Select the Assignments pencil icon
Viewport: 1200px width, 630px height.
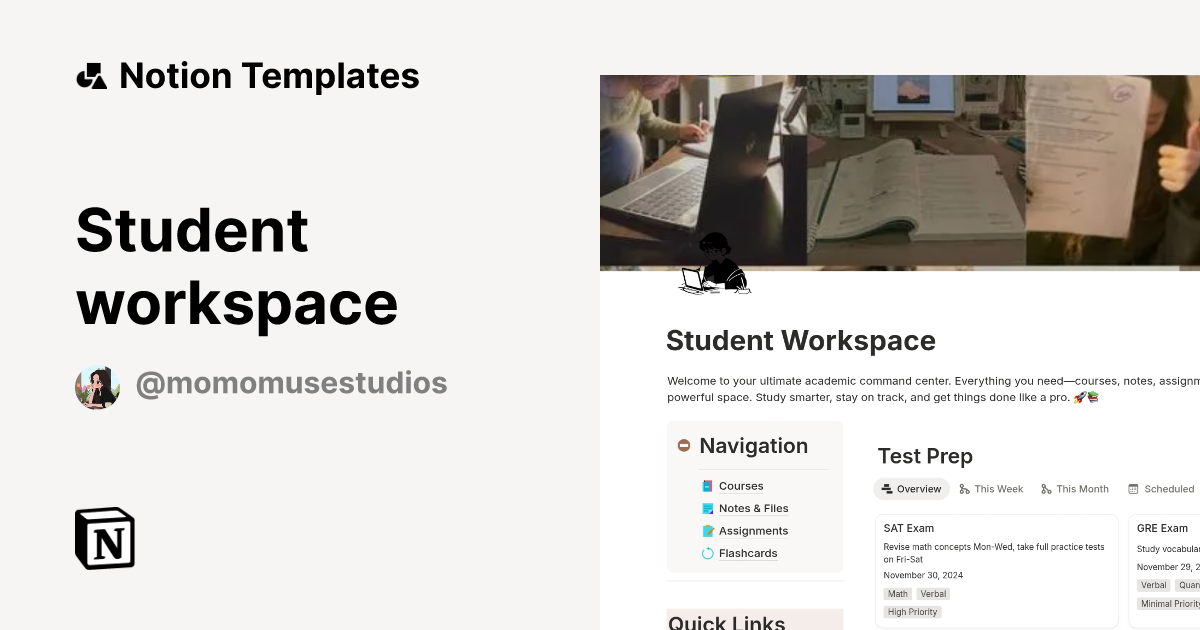(x=707, y=531)
